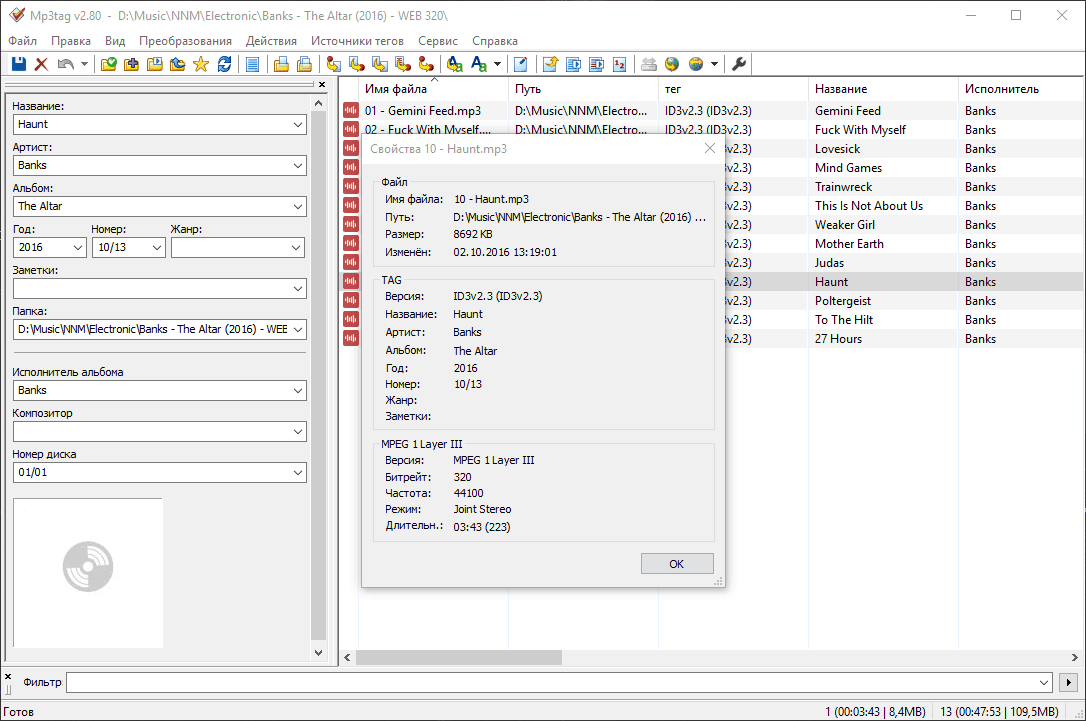Viewport: 1086px width, 721px height.
Task: Select all files with the blue list icon
Action: pos(253,64)
